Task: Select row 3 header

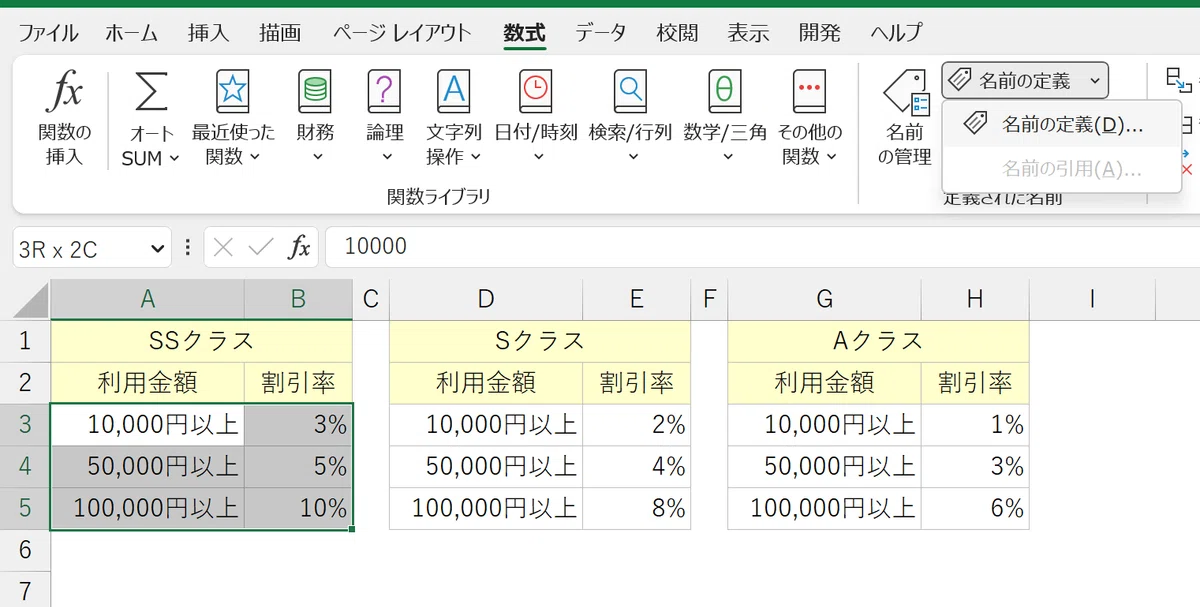Action: 25,424
